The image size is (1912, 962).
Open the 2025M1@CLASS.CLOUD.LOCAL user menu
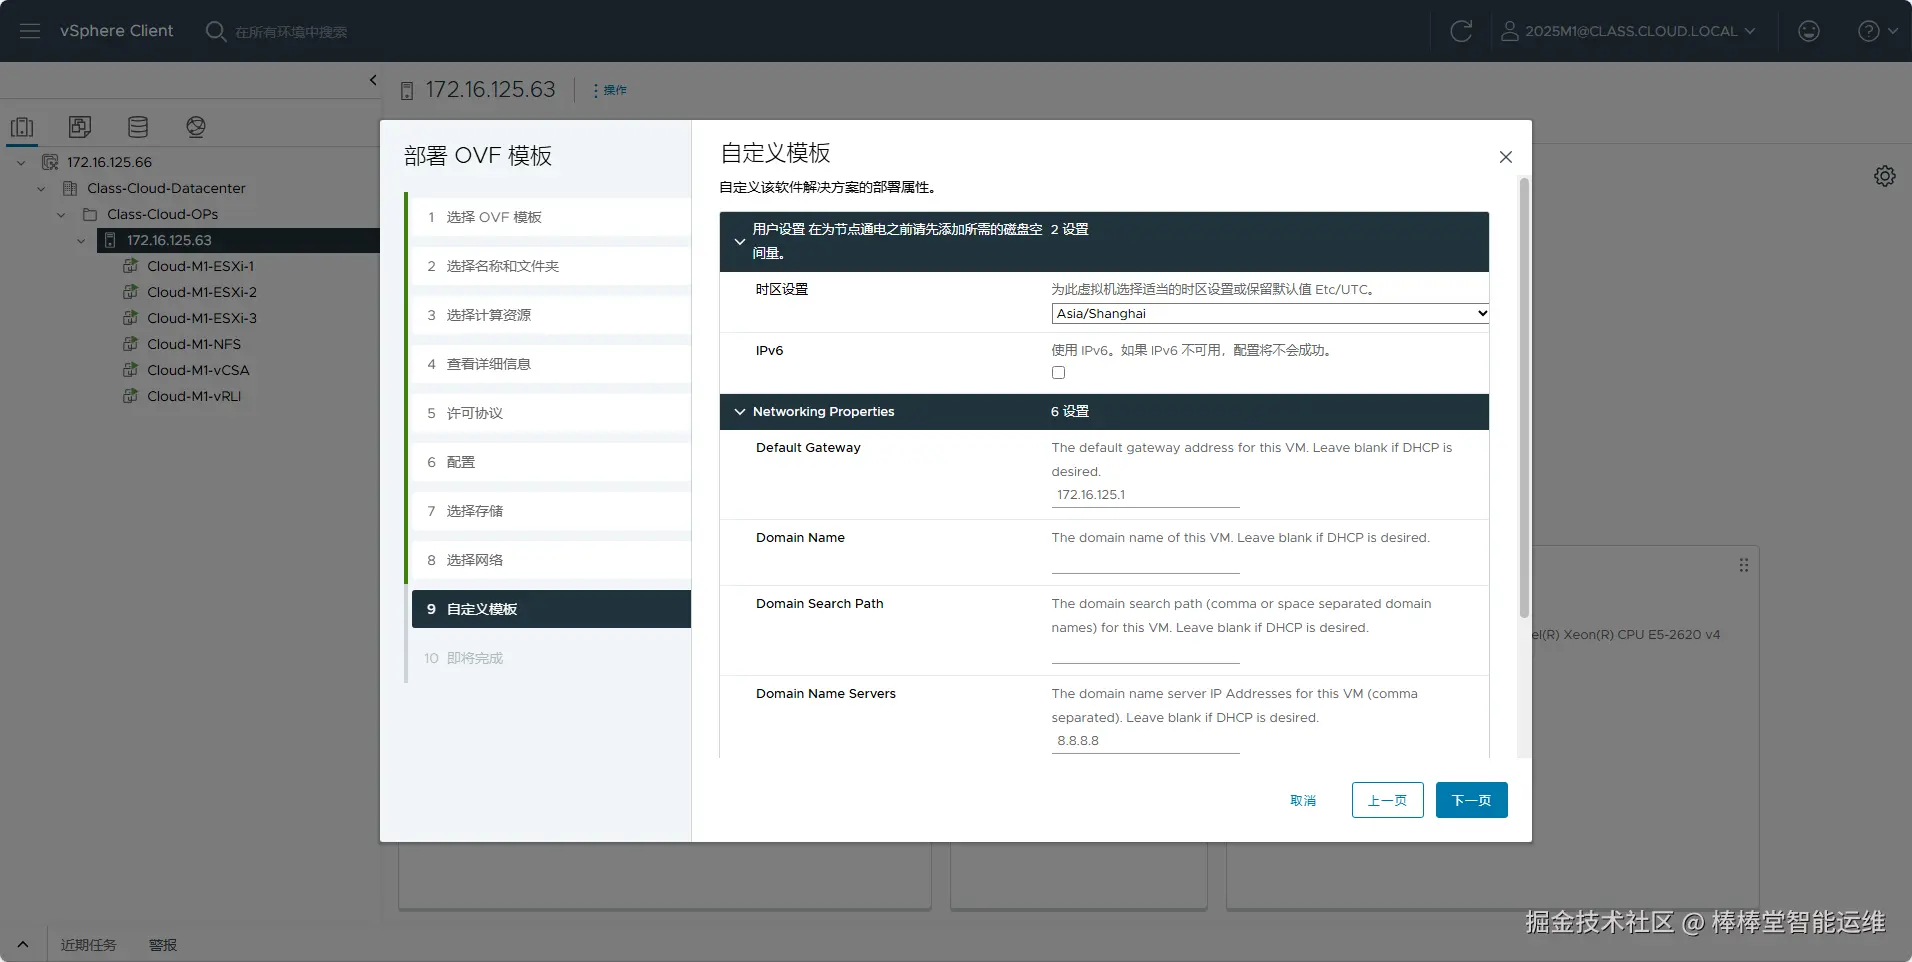[x=1628, y=31]
